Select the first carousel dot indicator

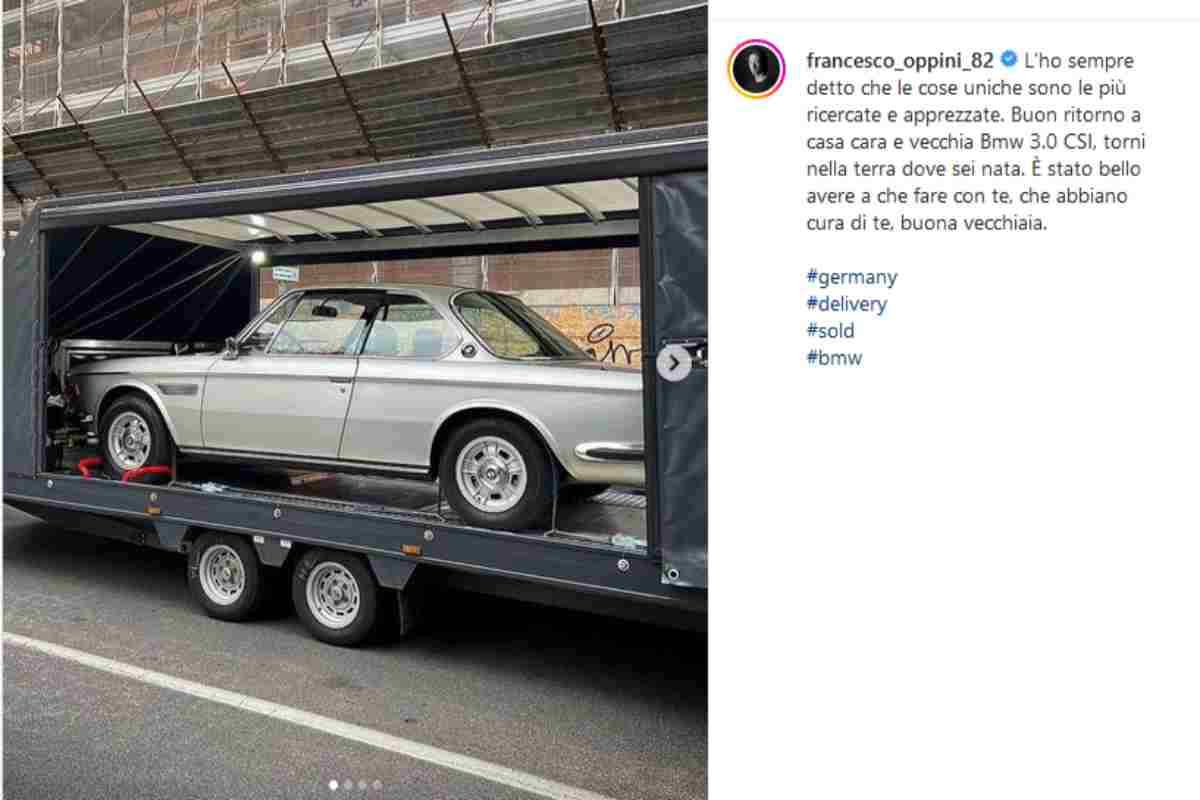point(333,785)
